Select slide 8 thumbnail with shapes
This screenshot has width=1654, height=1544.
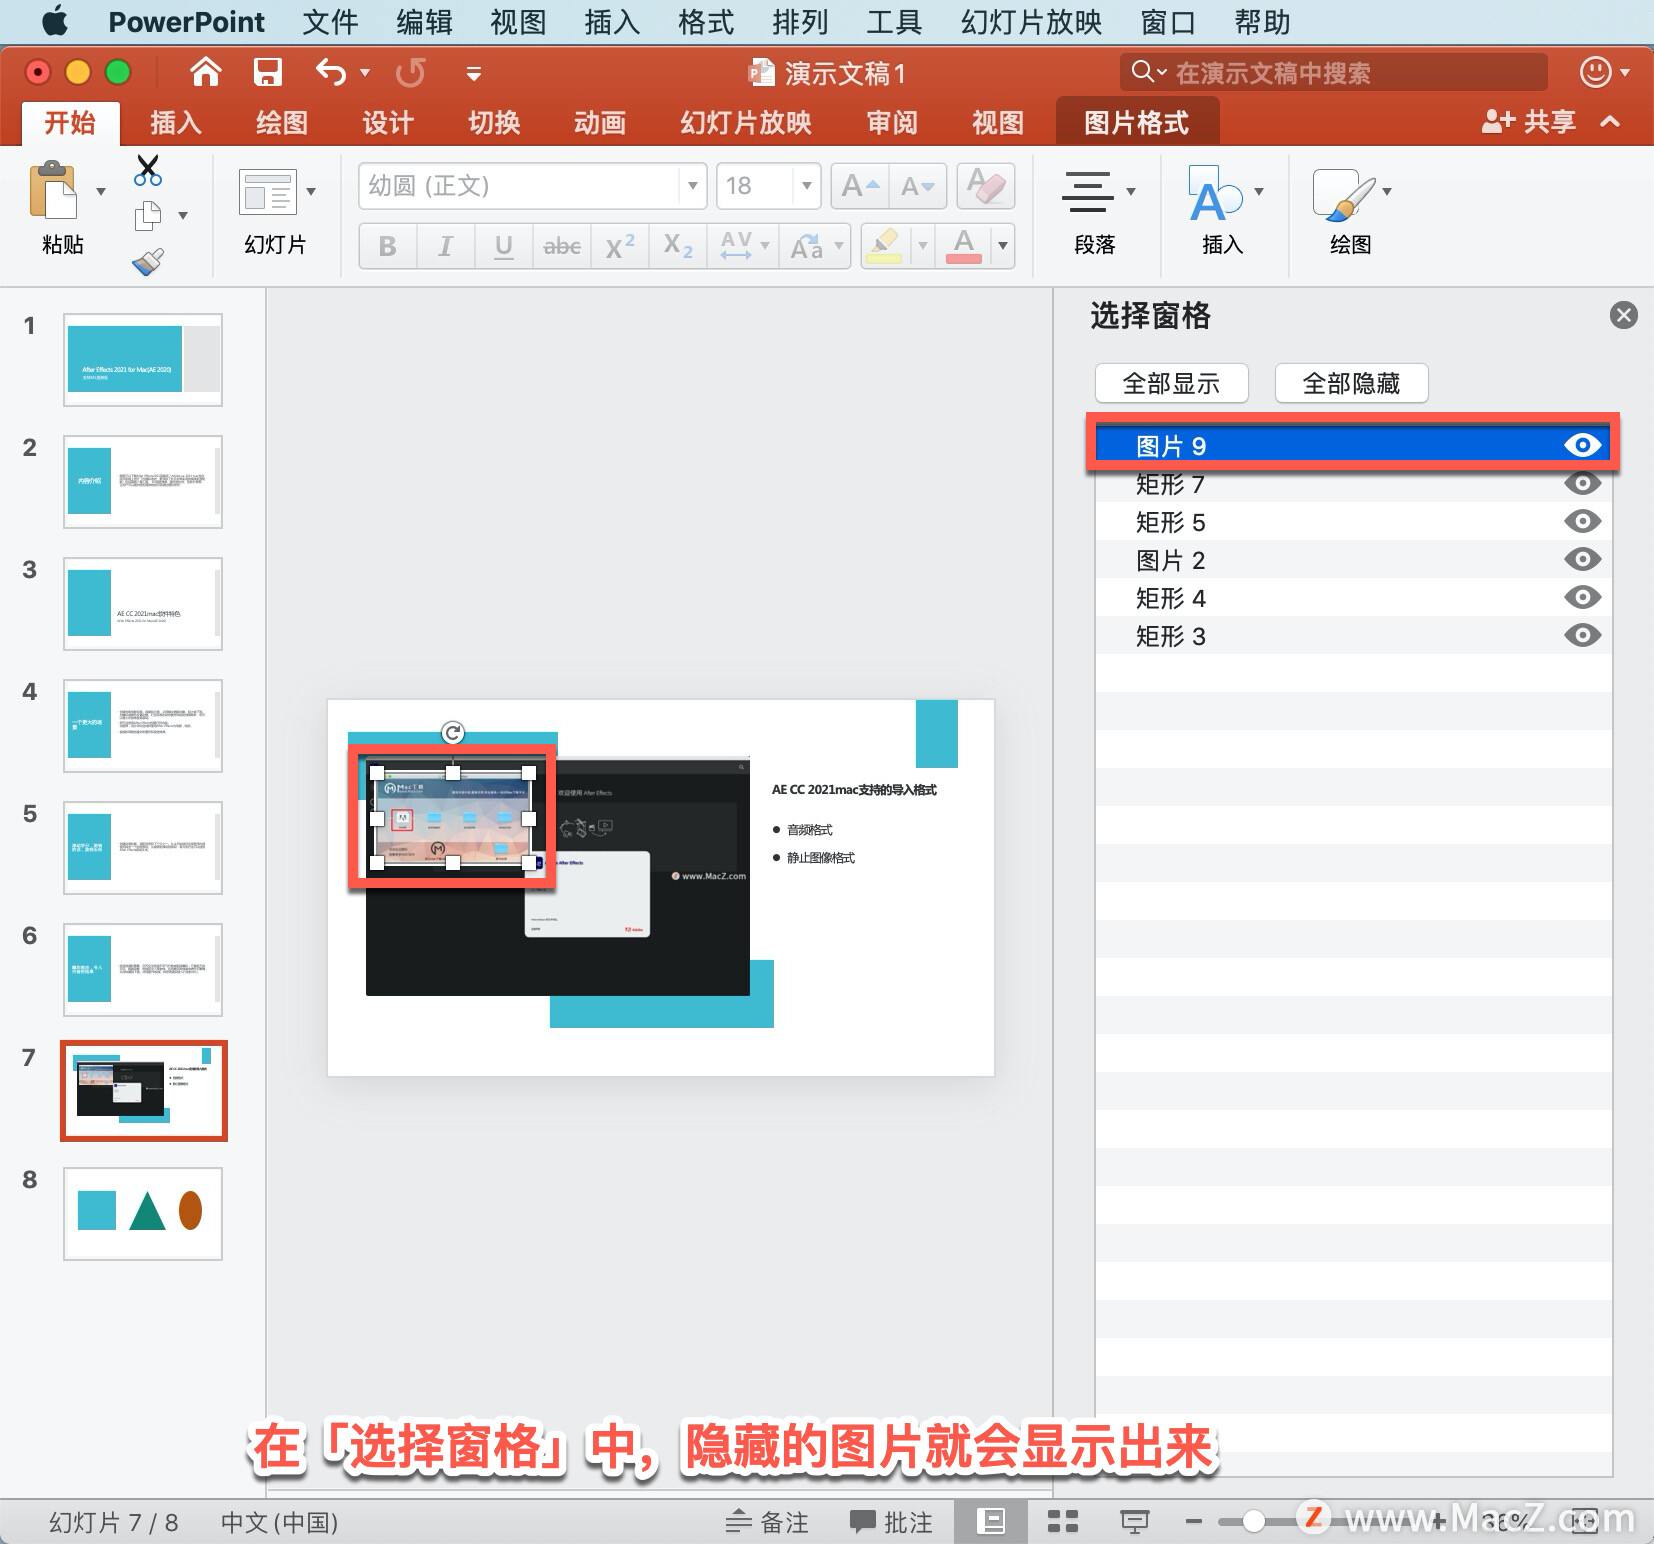pos(143,1213)
